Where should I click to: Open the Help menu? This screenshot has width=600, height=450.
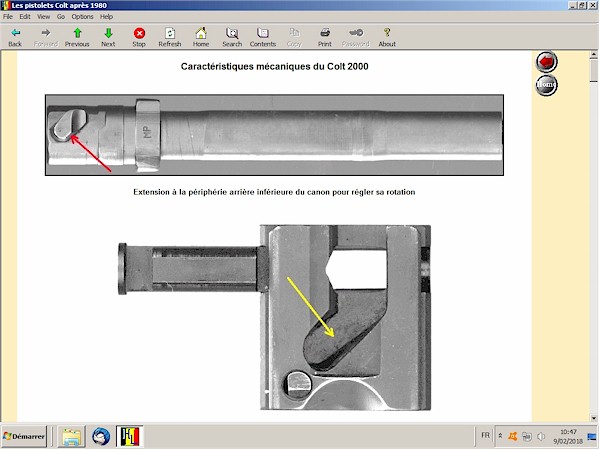[x=106, y=17]
